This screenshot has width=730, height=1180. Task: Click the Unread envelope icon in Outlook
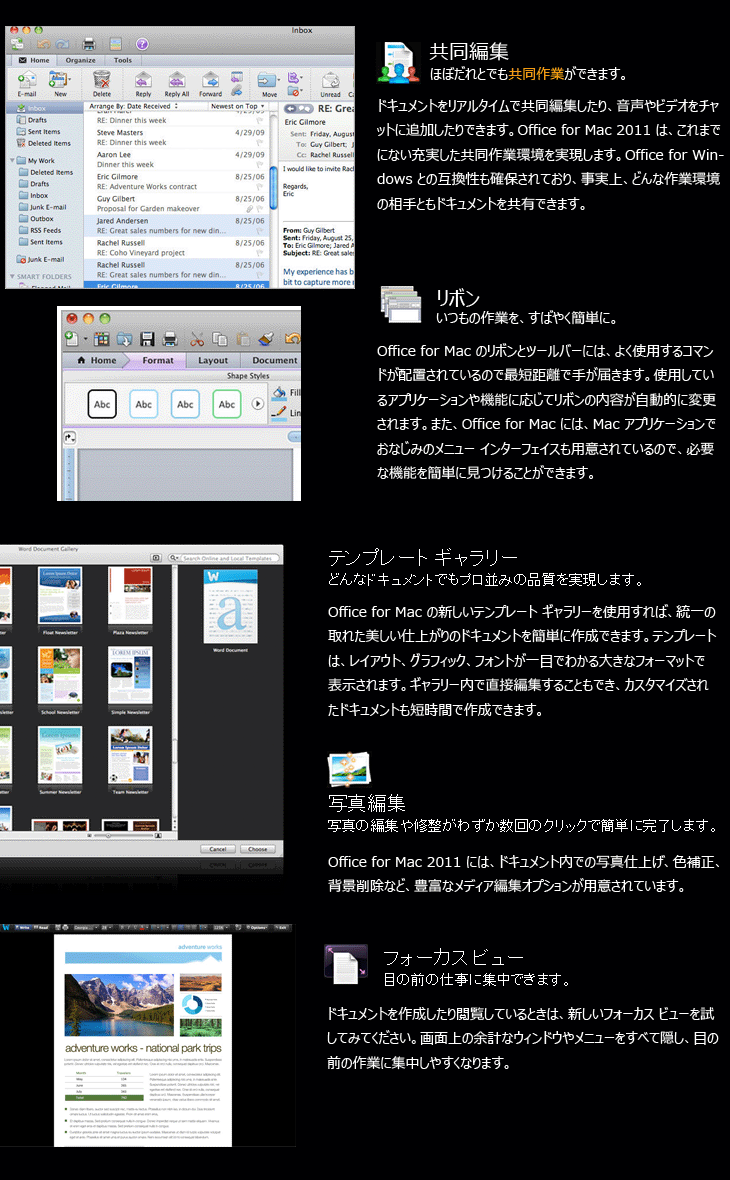(x=330, y=79)
